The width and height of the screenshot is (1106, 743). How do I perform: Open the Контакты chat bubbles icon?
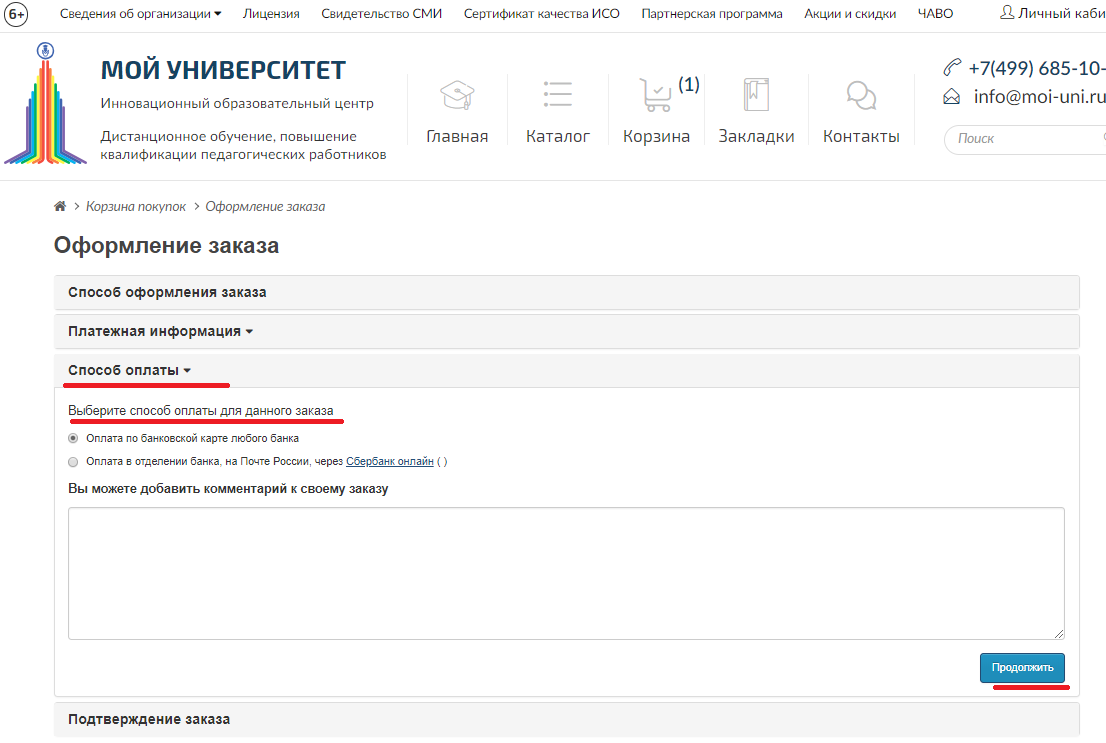(x=861, y=96)
